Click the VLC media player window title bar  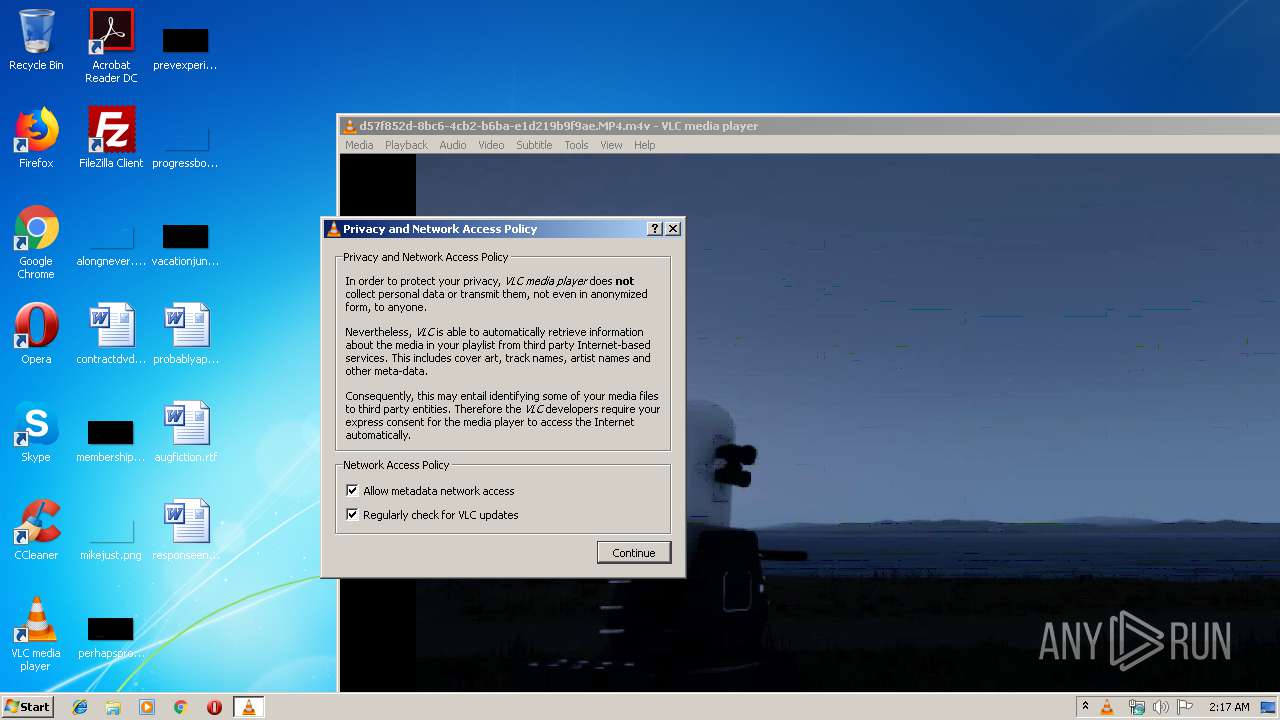(808, 126)
